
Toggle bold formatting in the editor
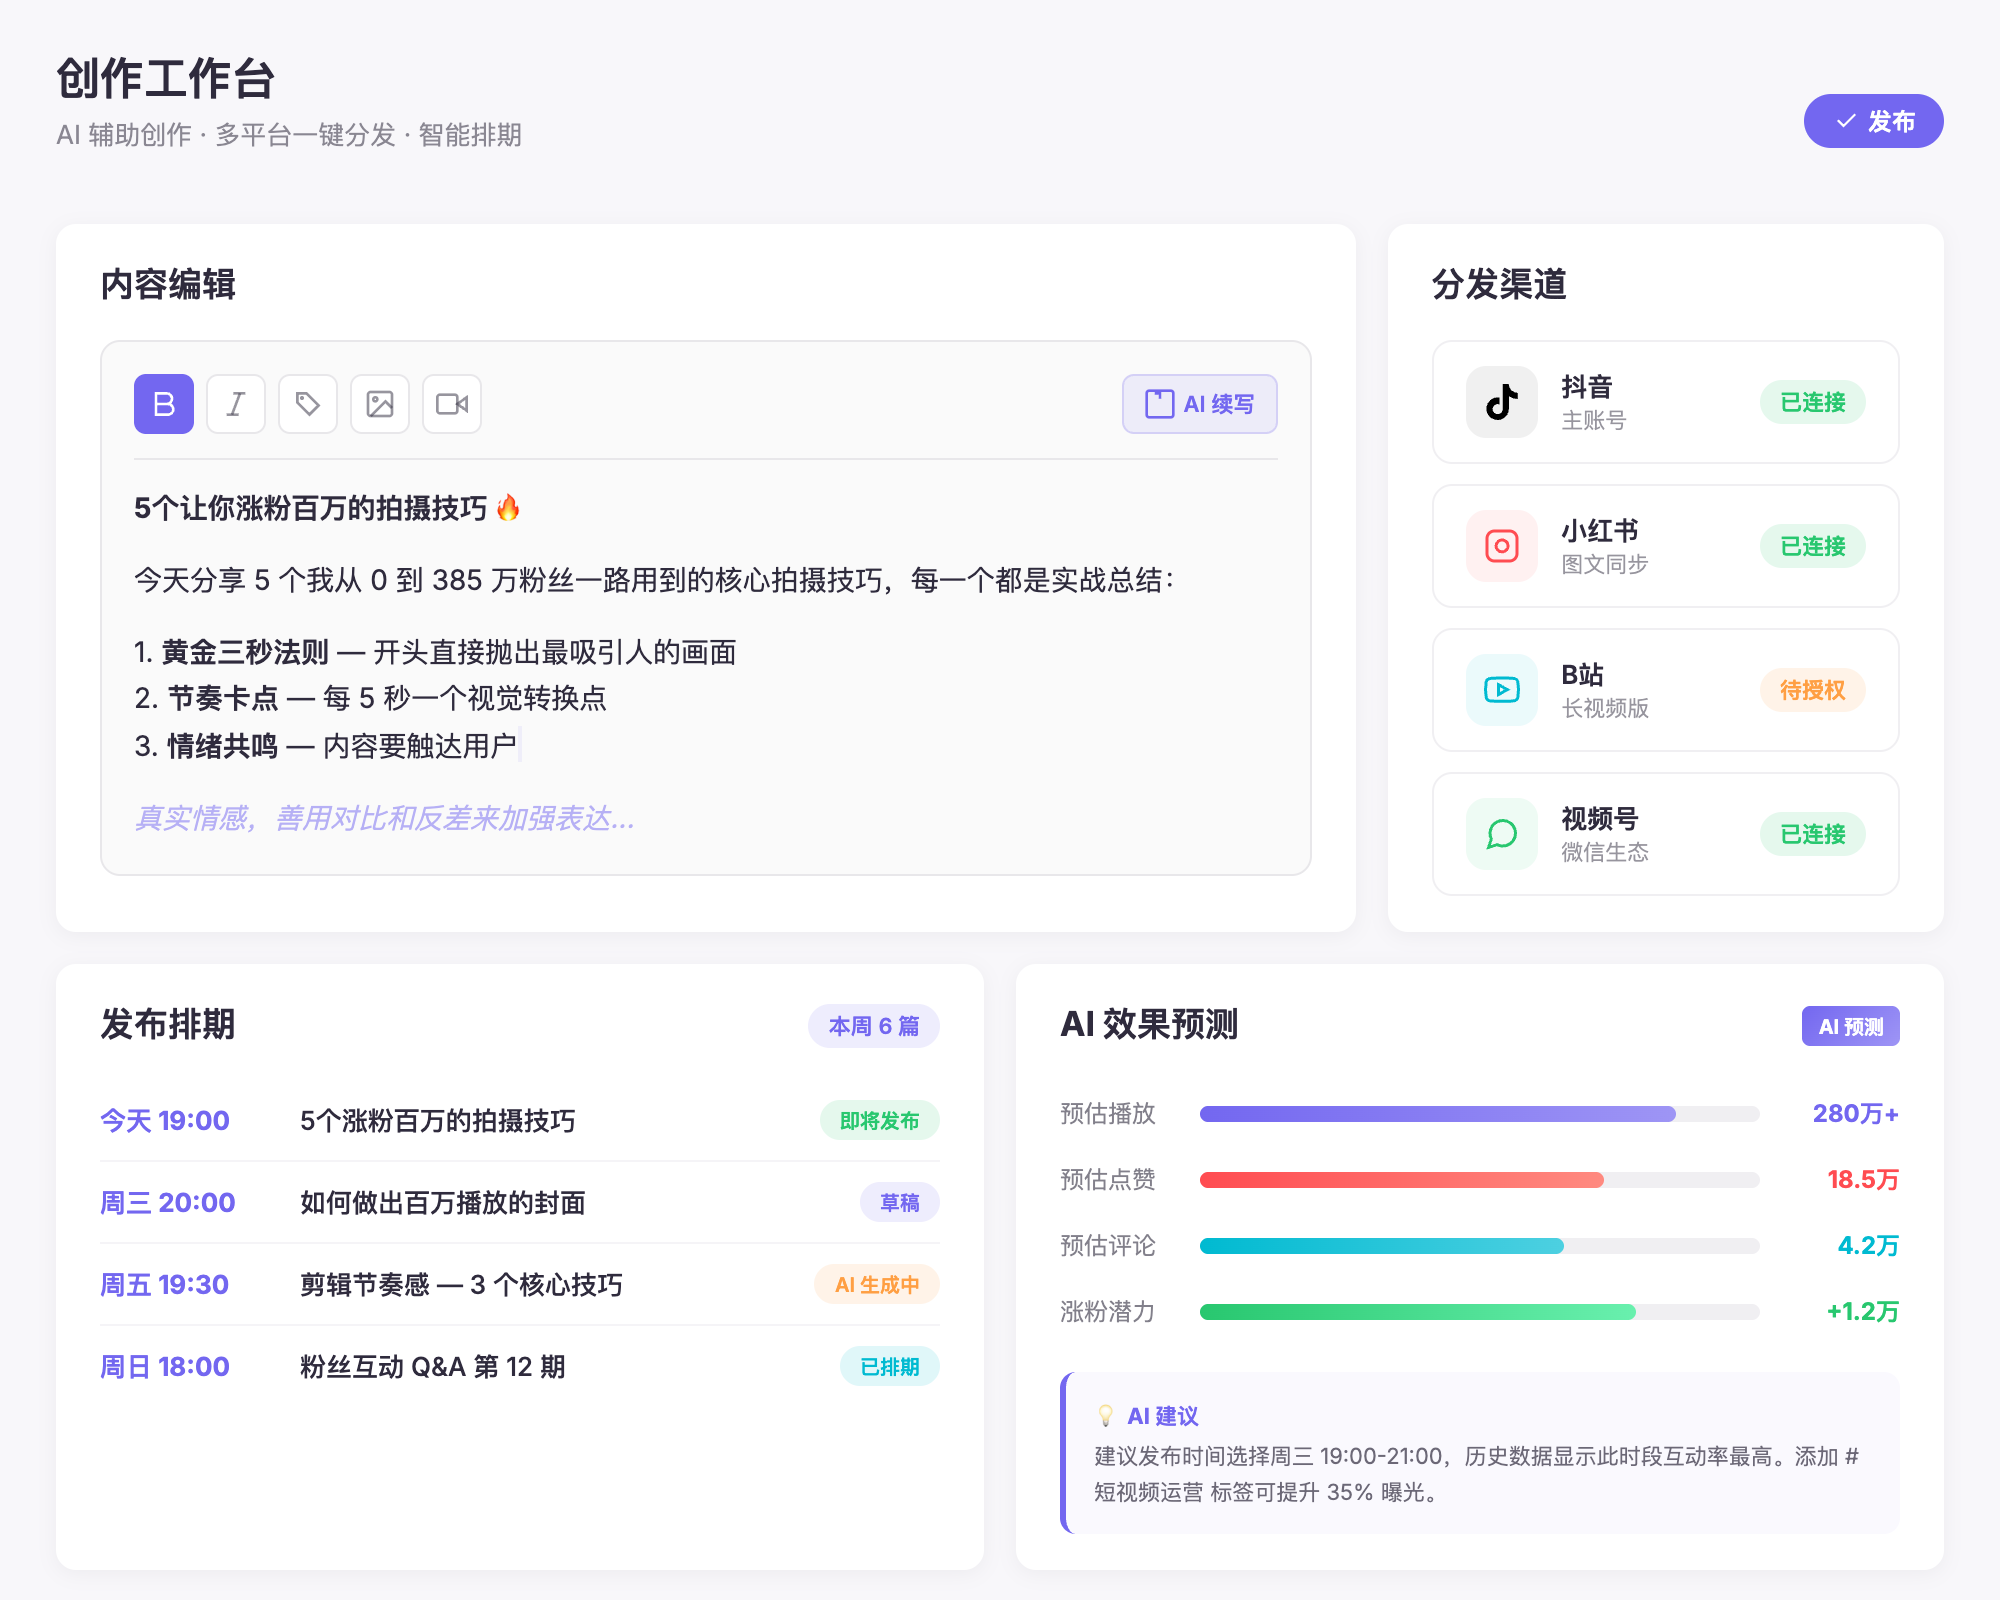tap(163, 404)
